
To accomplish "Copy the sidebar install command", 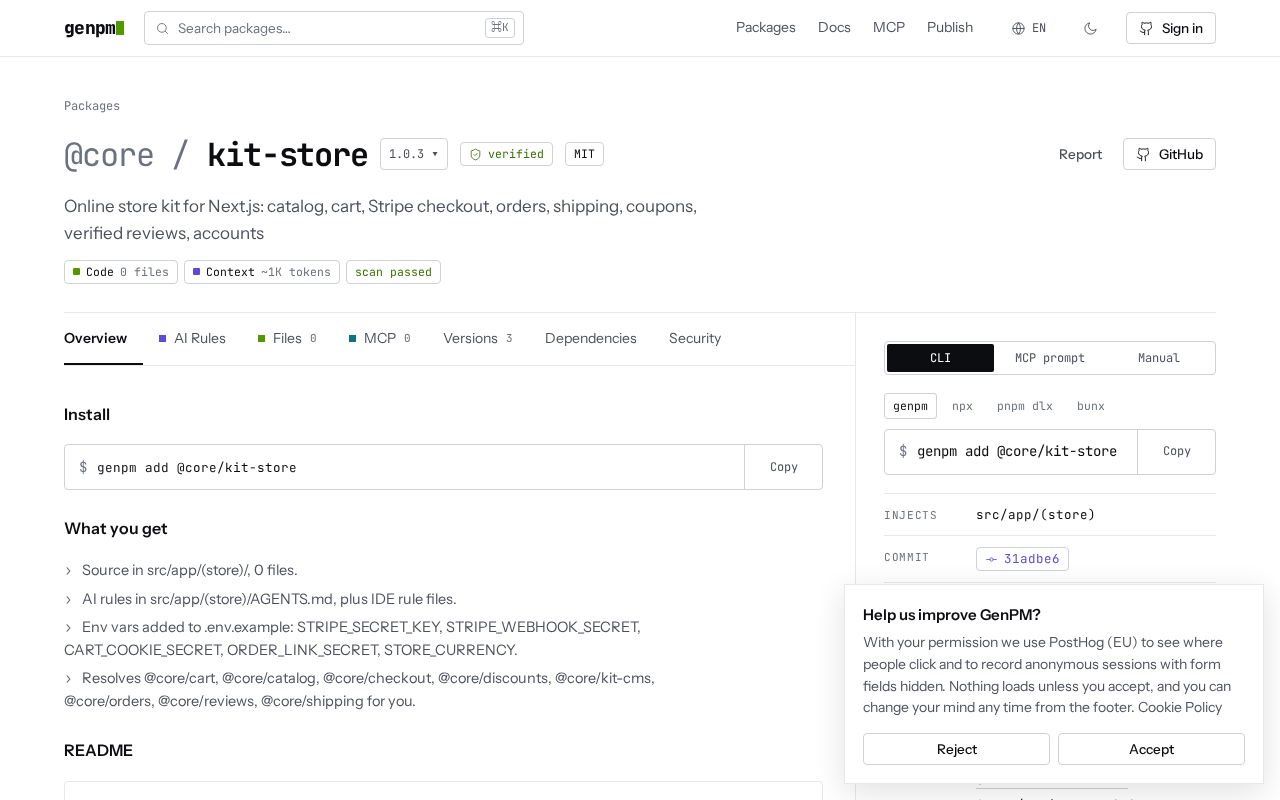I will [x=1177, y=452].
